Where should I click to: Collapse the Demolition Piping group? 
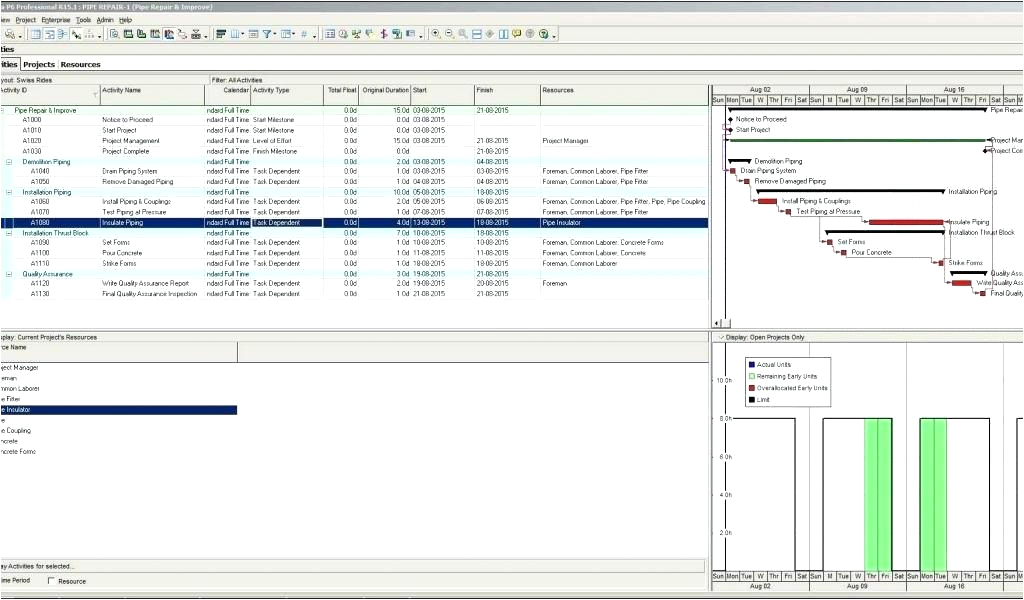(9, 161)
